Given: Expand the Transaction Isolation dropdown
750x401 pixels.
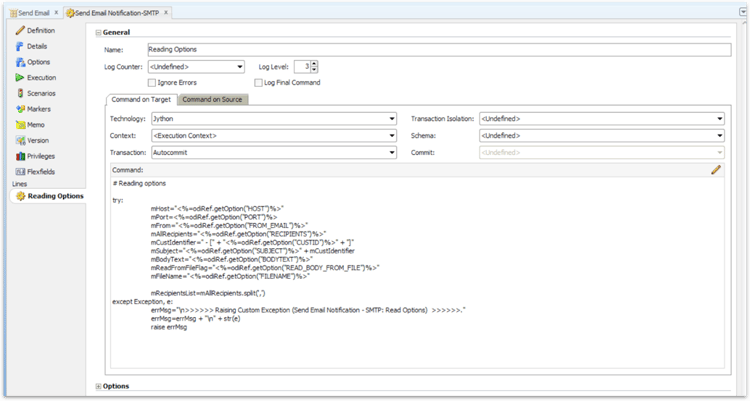Looking at the screenshot, I should [718, 118].
